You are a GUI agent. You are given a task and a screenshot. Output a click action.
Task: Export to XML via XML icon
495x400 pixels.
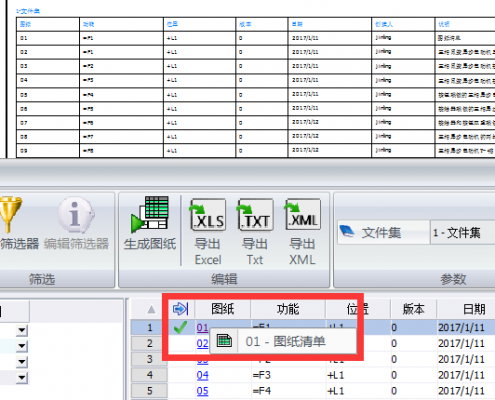(x=302, y=214)
